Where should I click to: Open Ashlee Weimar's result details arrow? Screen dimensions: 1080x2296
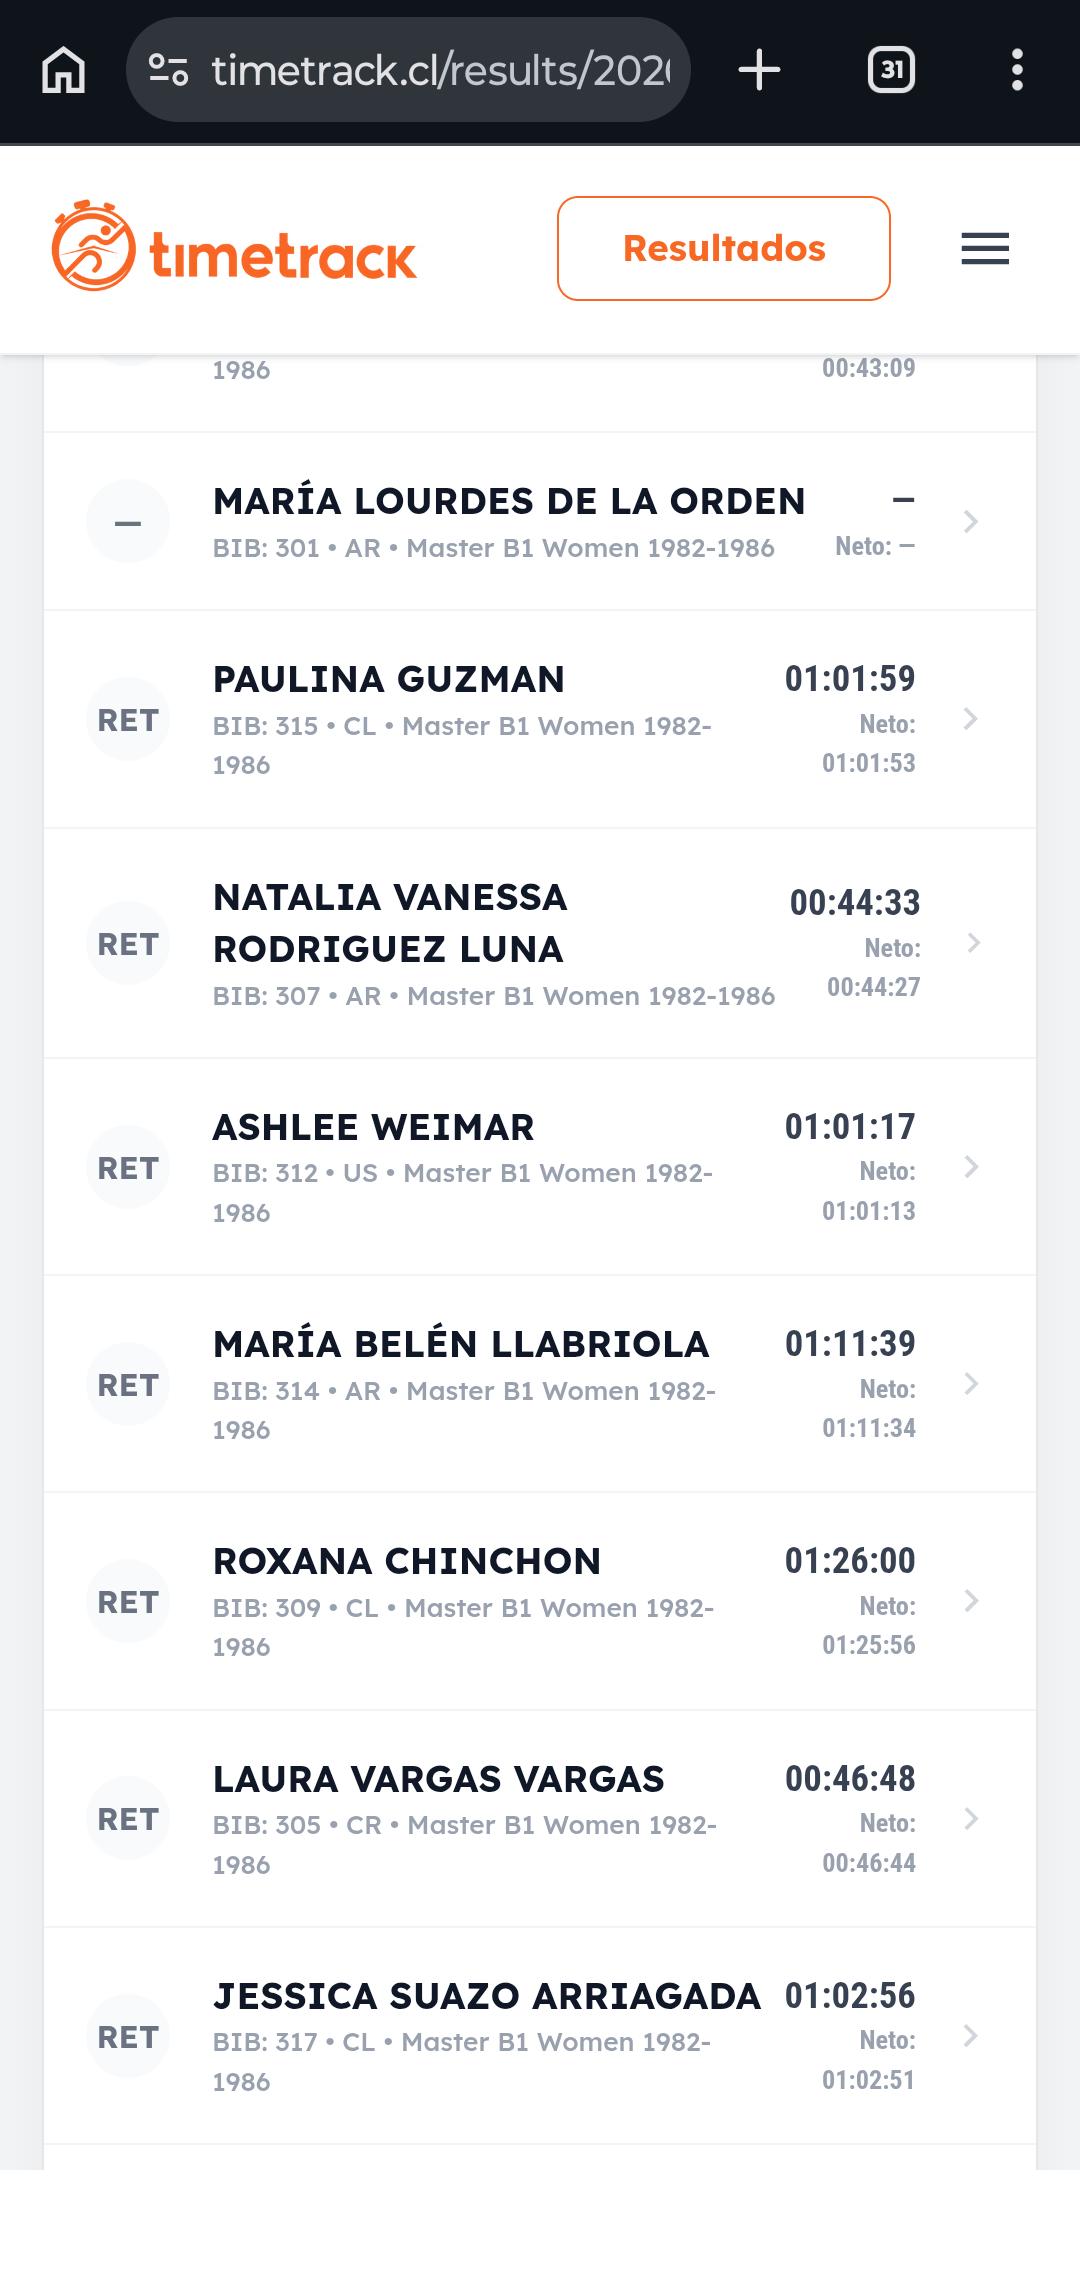[x=970, y=1167]
